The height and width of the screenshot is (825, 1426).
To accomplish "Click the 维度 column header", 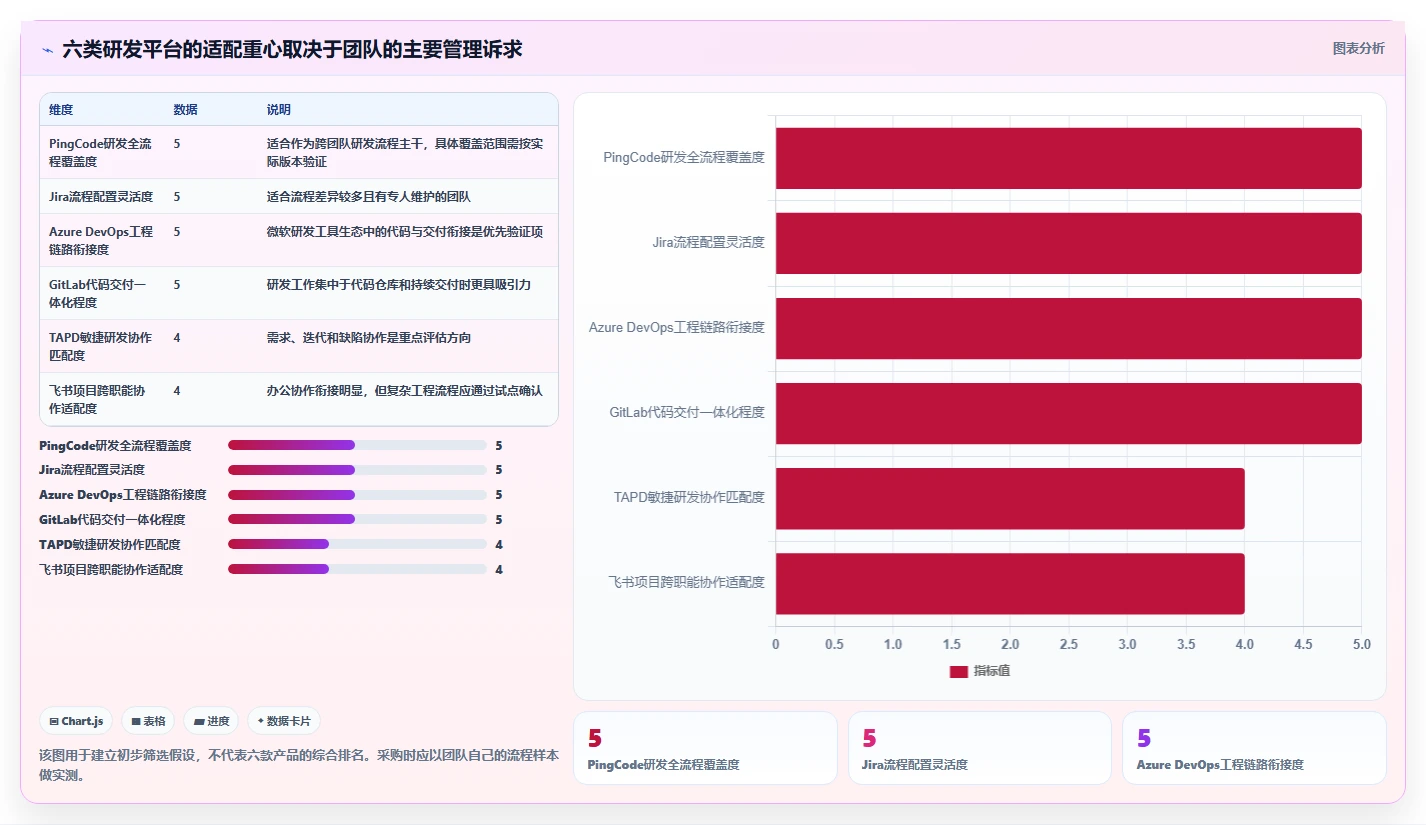I will (61, 109).
